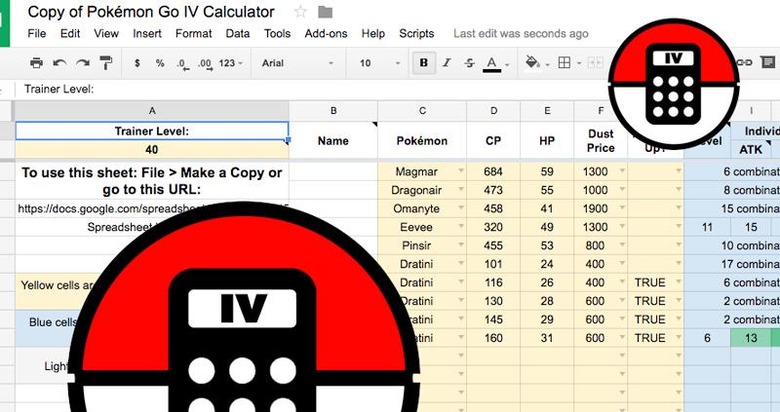Star this spreadsheet document
Viewport: 780px width, 412px height.
coord(300,12)
